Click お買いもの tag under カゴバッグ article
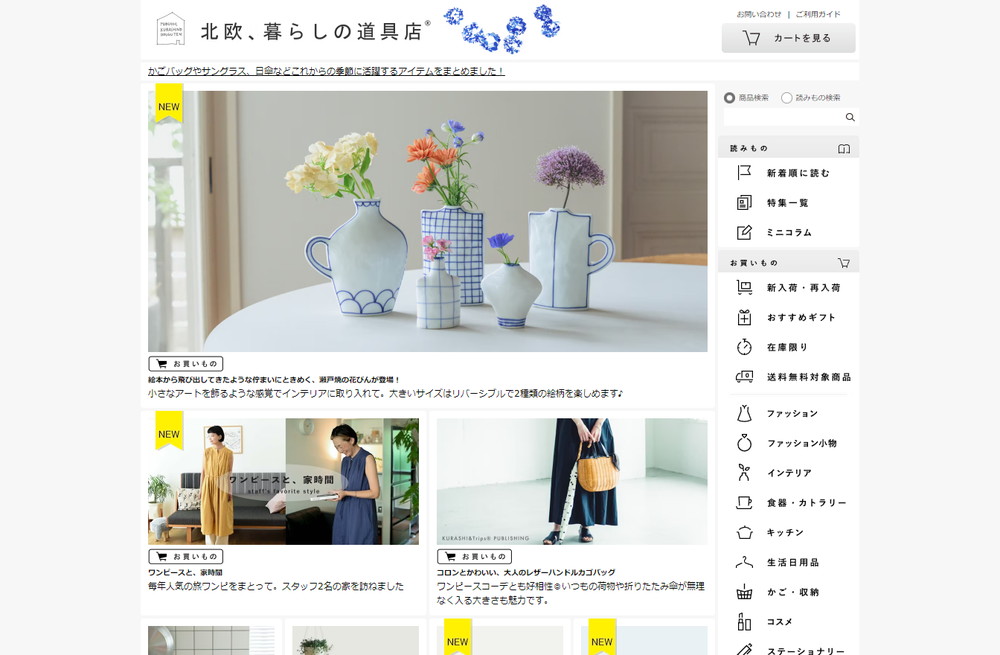The width and height of the screenshot is (1000, 655). point(474,556)
